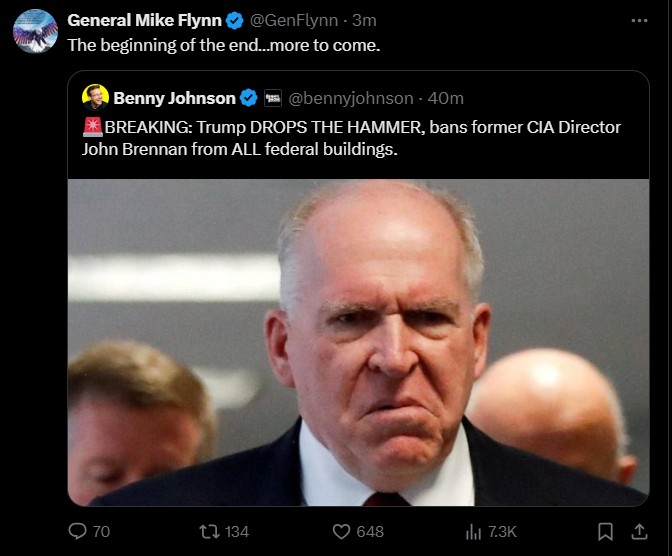Click the Benny Johnson display name
Image resolution: width=672 pixels, height=556 pixels.
click(175, 98)
